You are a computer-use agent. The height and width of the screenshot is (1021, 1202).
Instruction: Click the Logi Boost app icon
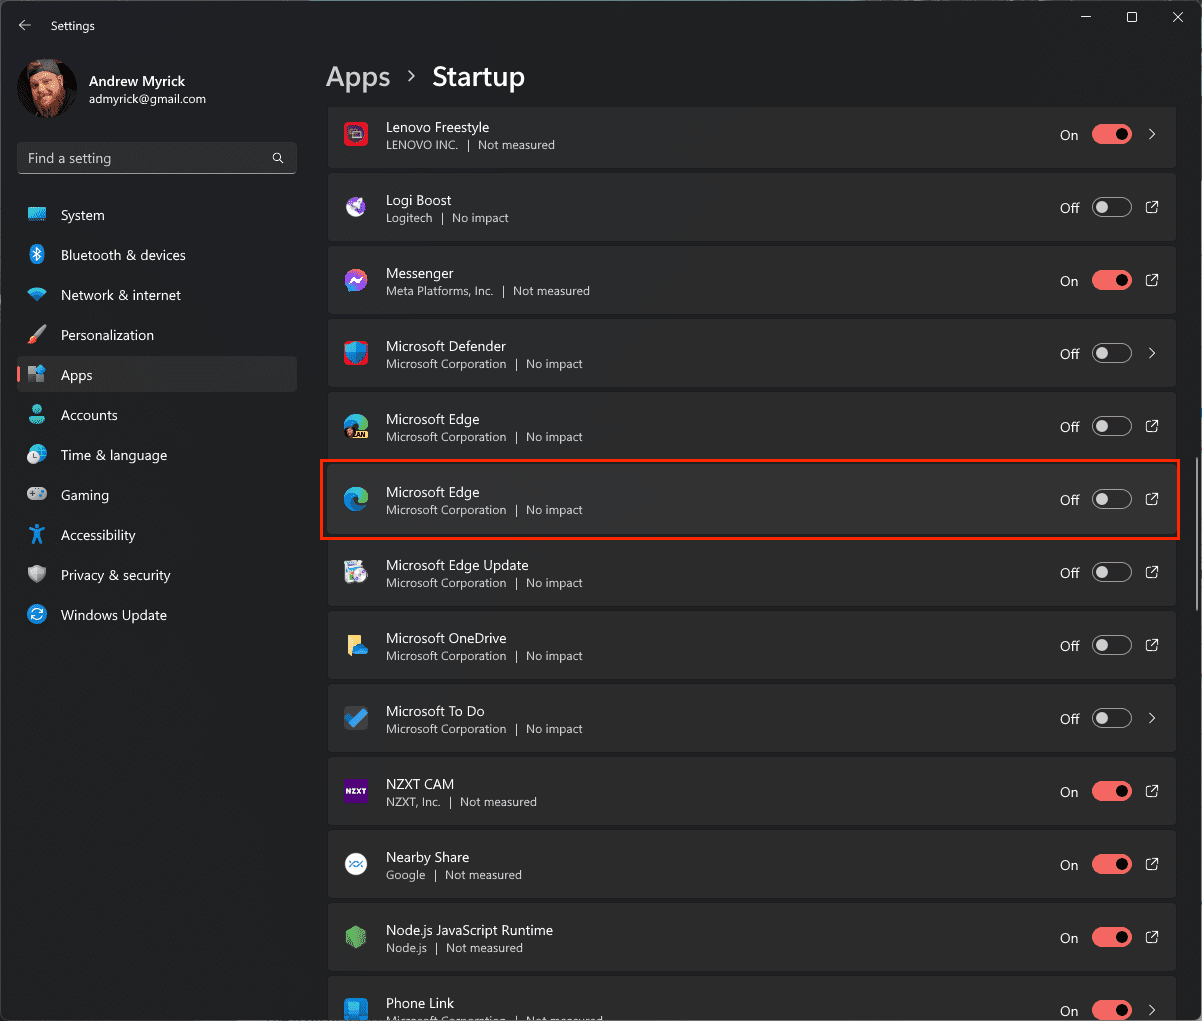pyautogui.click(x=356, y=207)
